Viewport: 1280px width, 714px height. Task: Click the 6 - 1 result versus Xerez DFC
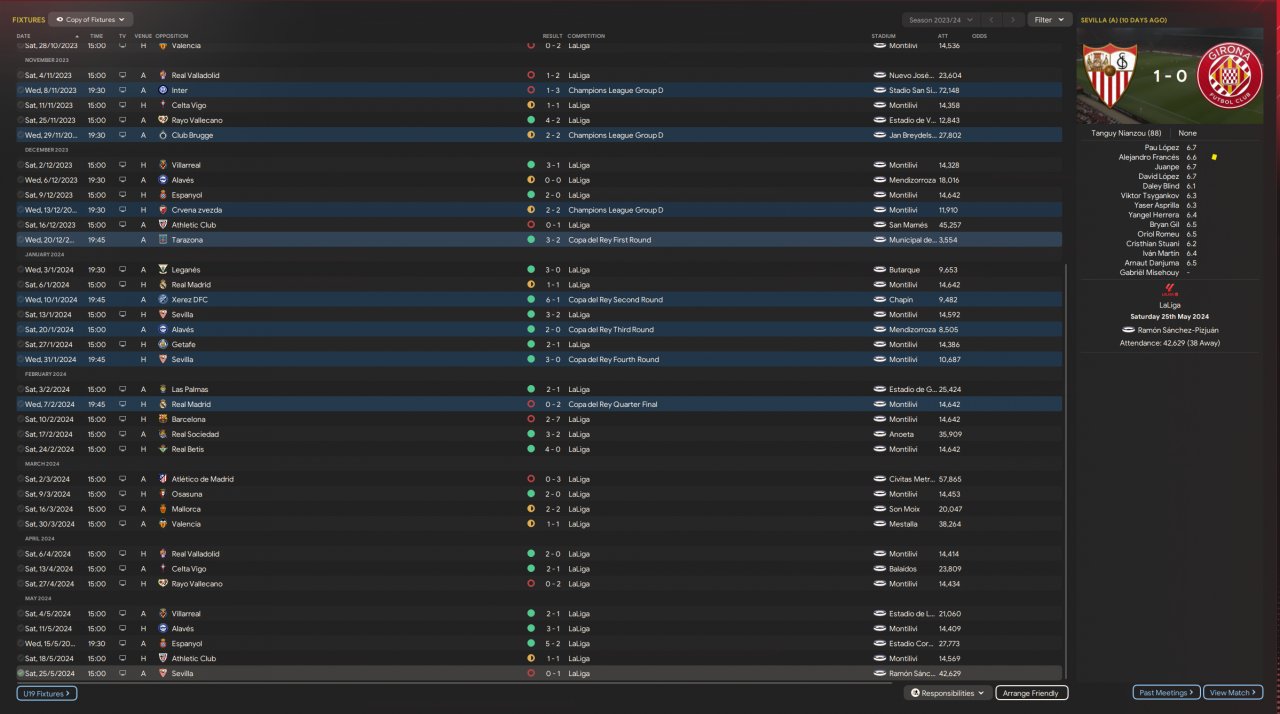[x=552, y=300]
